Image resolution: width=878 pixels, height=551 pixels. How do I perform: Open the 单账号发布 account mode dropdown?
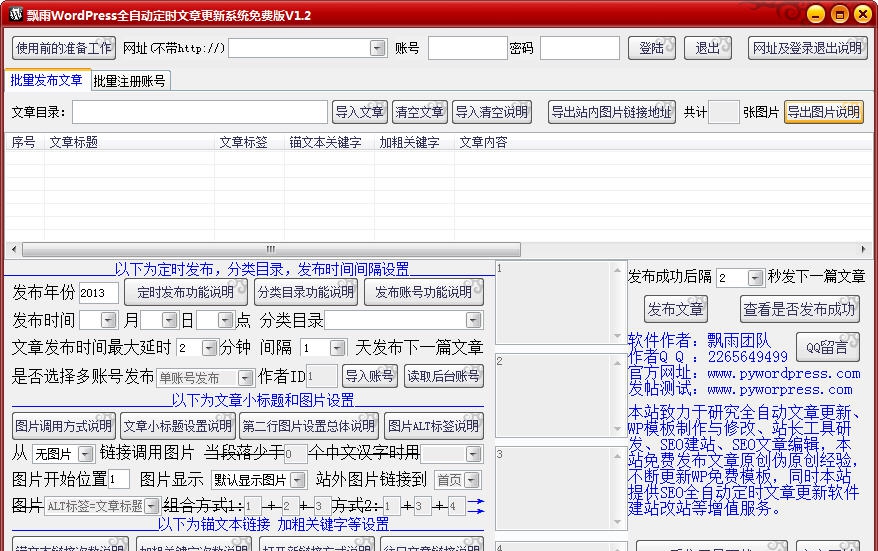point(245,377)
